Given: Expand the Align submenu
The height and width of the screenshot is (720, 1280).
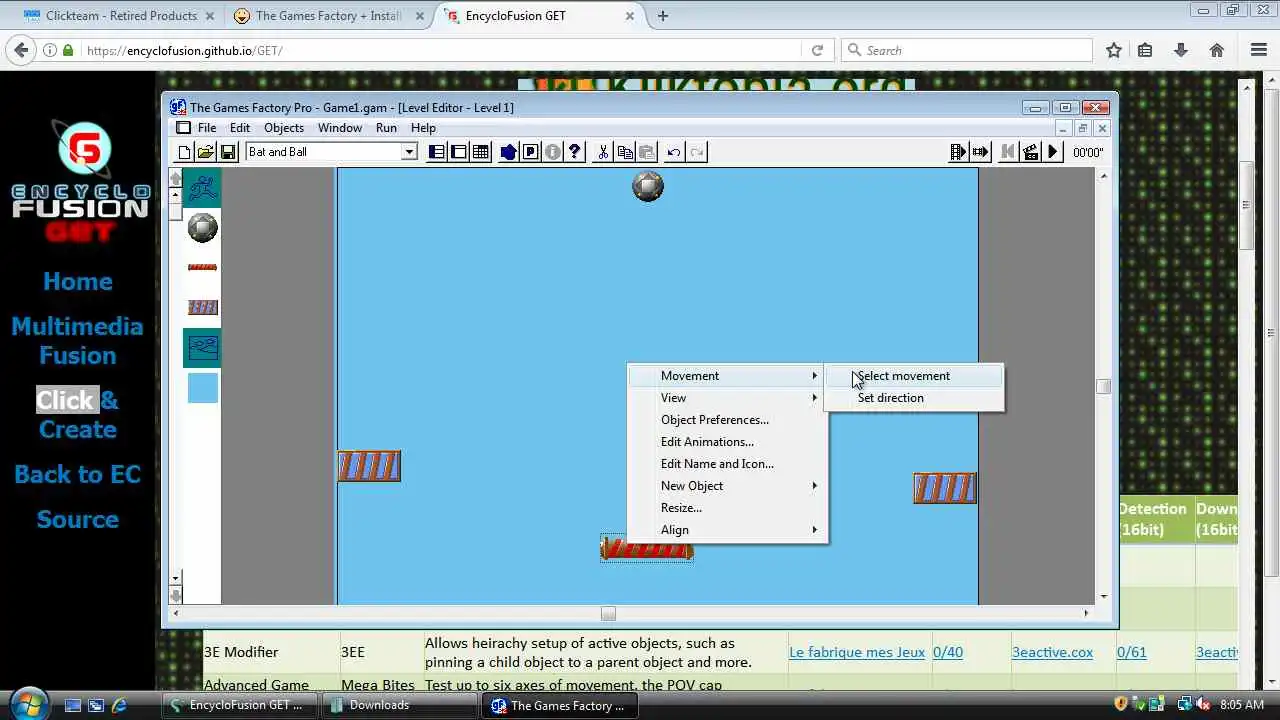Looking at the screenshot, I should pyautogui.click(x=726, y=530).
